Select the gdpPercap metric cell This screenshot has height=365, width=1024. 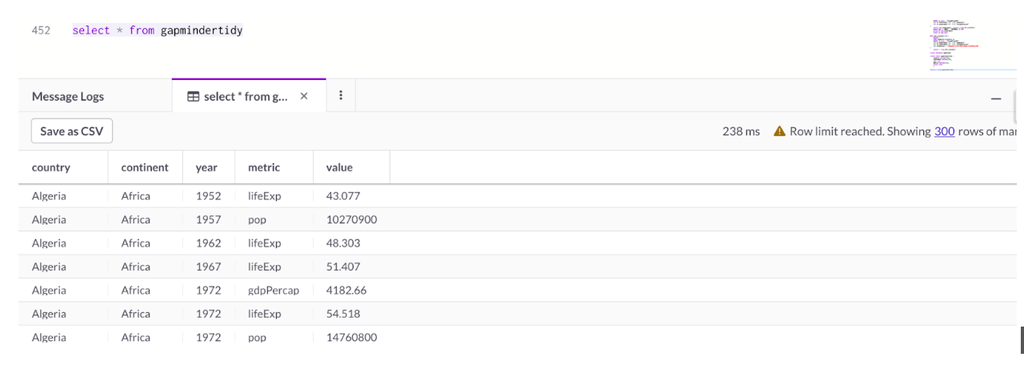(x=274, y=290)
